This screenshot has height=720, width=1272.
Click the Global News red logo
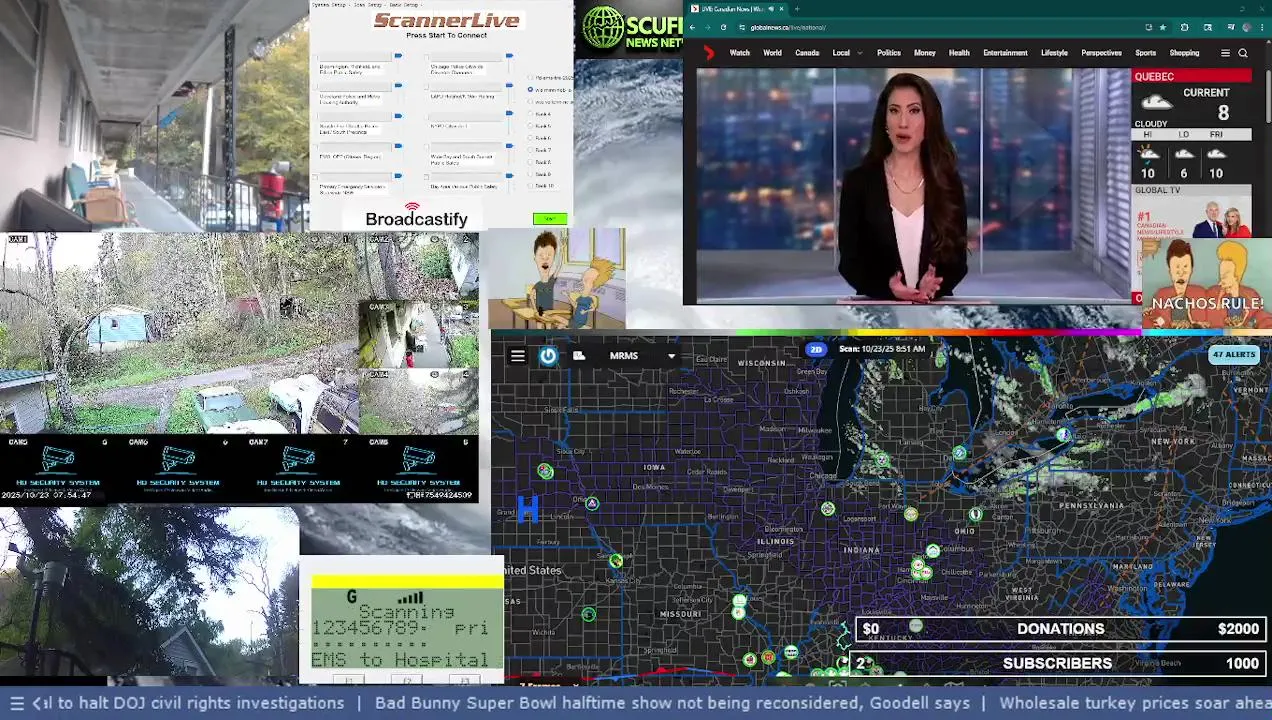click(x=709, y=53)
